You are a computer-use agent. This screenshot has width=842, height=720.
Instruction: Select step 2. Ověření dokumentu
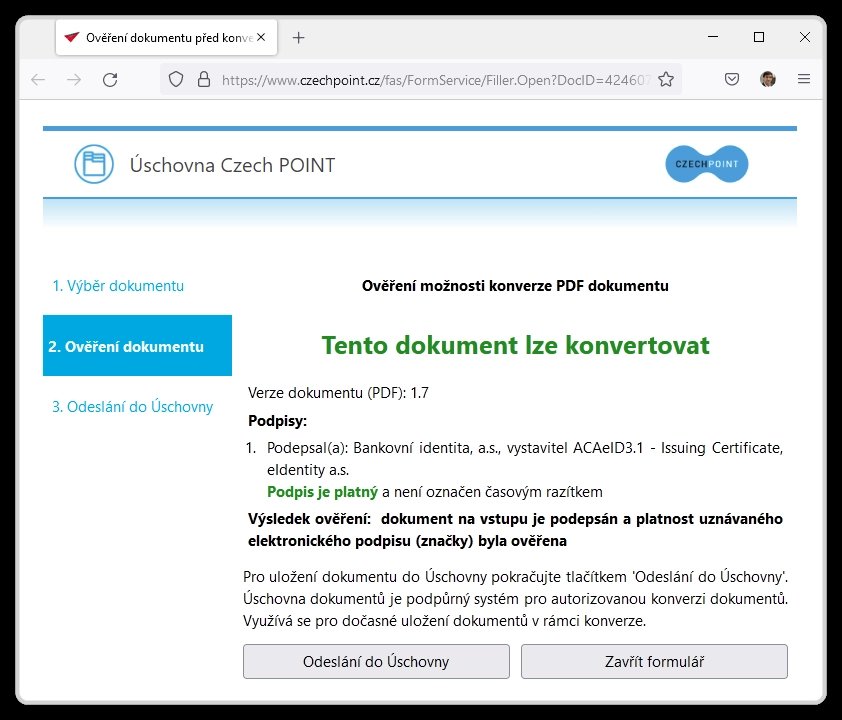pyautogui.click(x=137, y=345)
